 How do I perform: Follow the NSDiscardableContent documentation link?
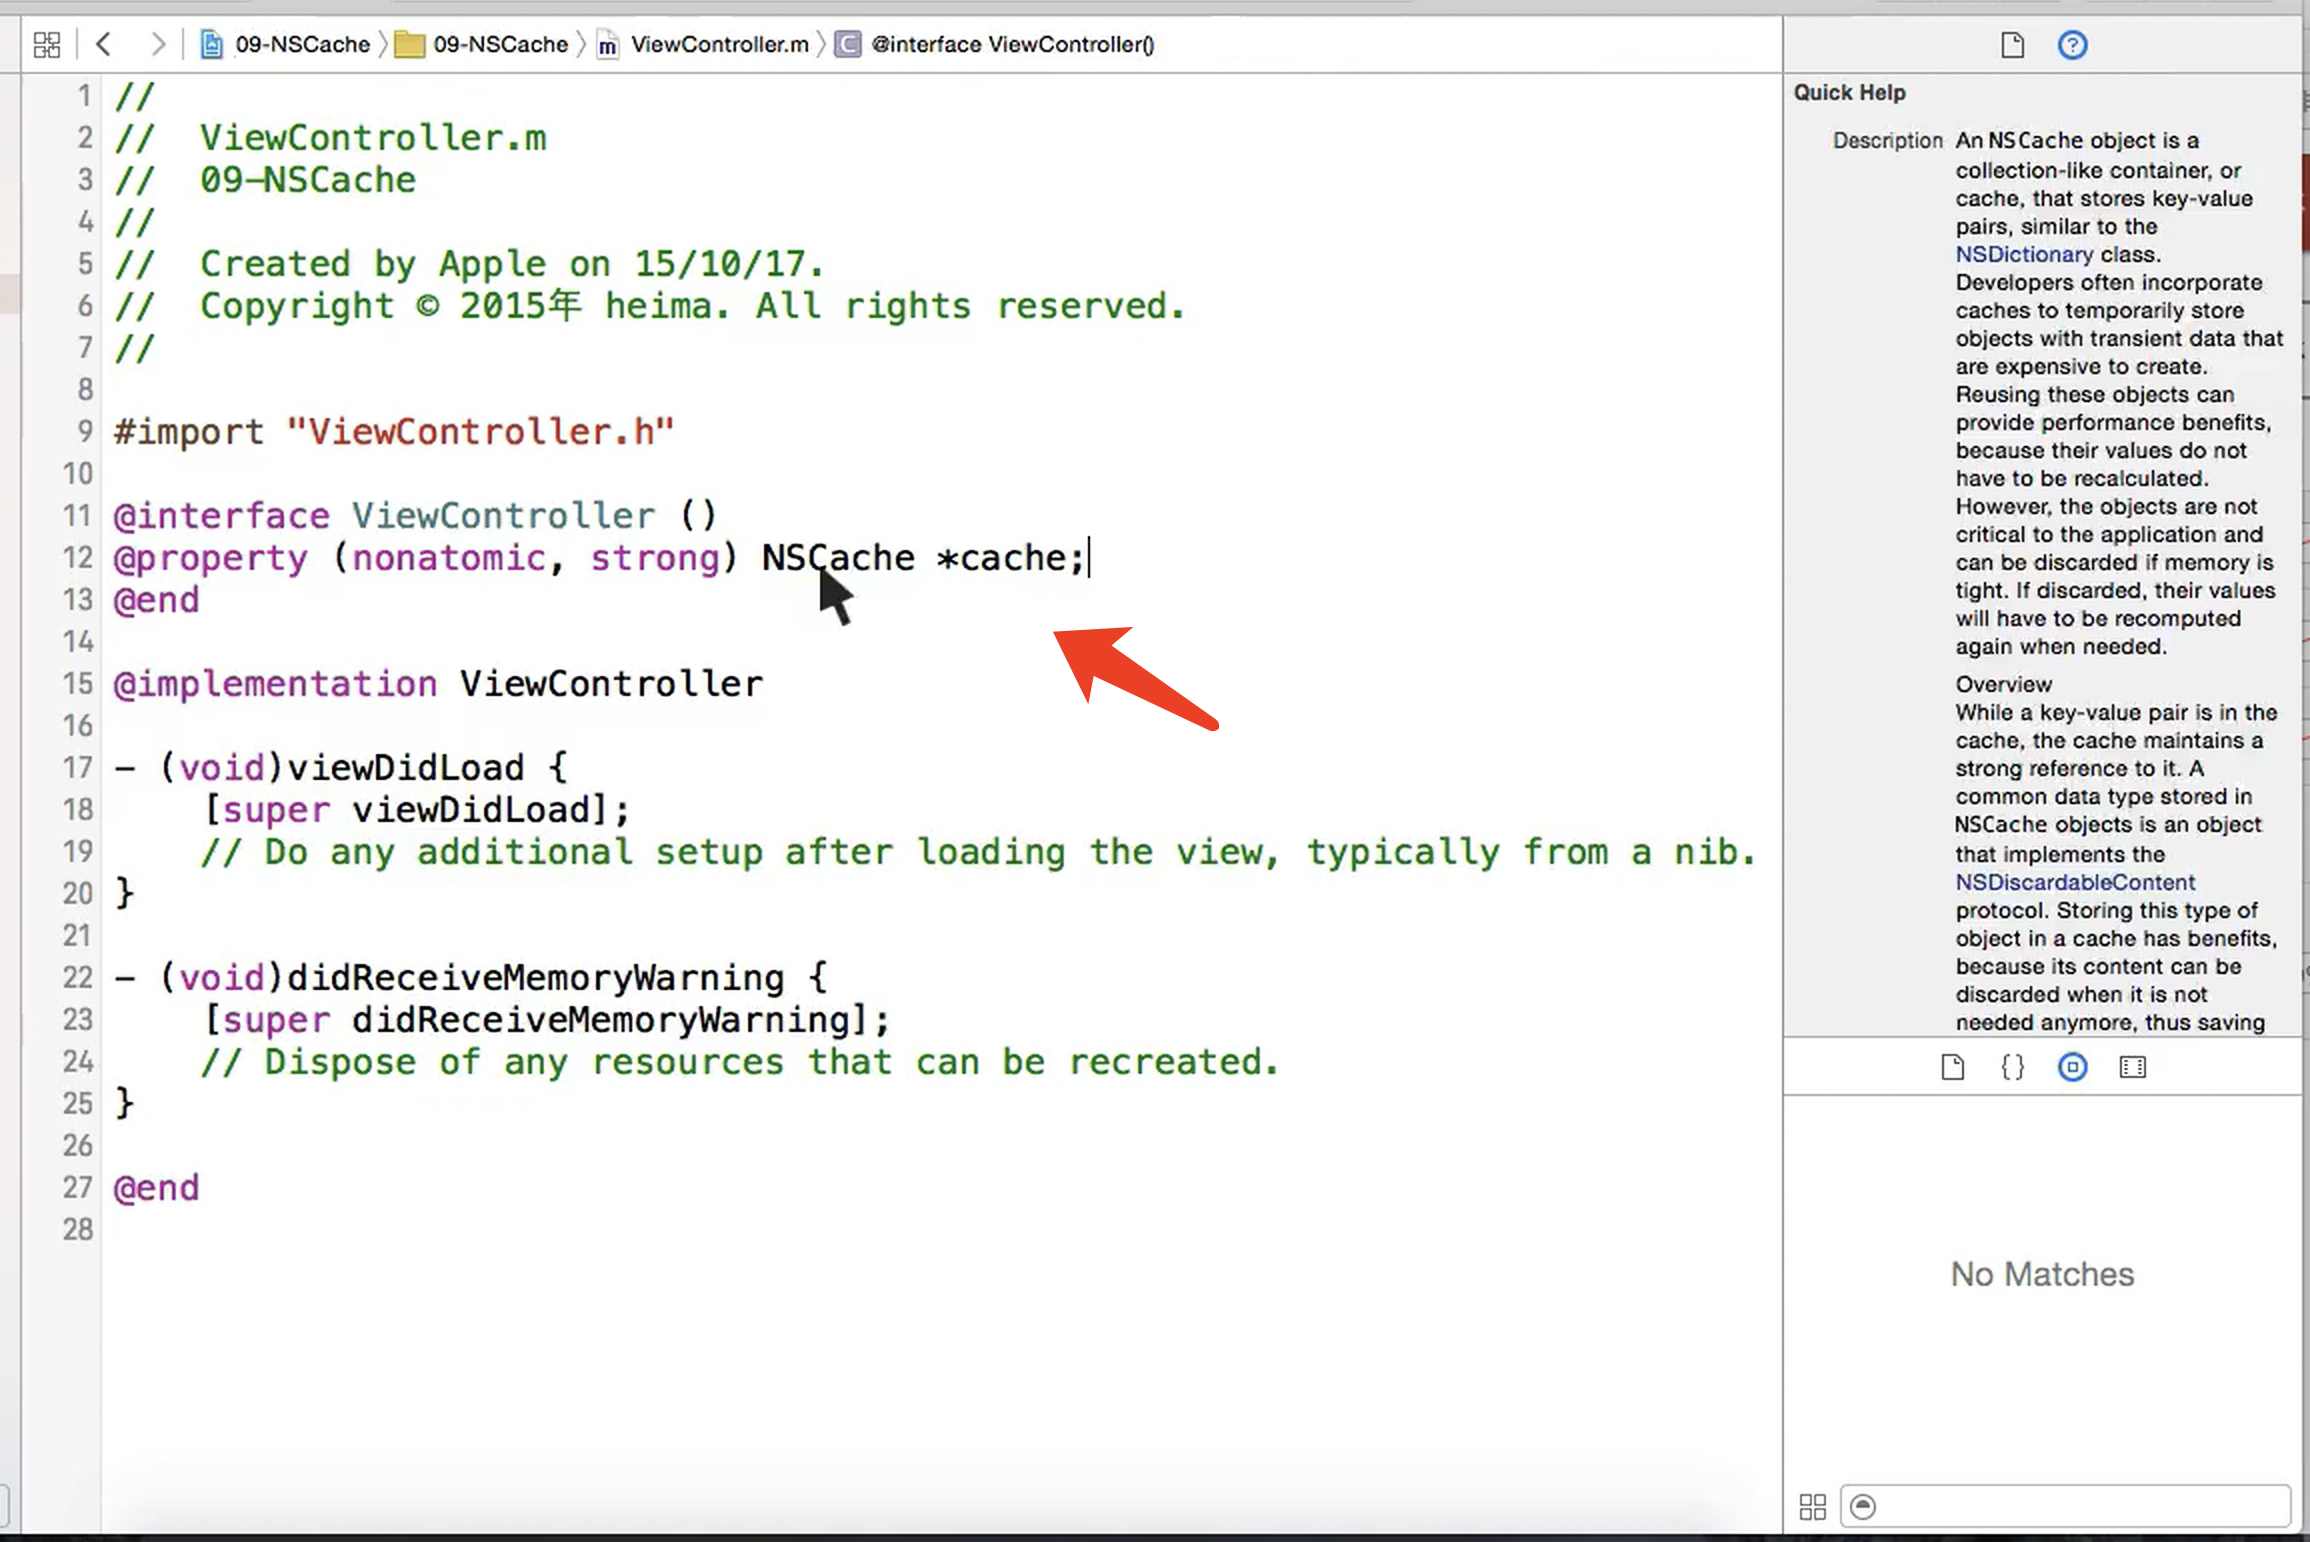[2075, 882]
